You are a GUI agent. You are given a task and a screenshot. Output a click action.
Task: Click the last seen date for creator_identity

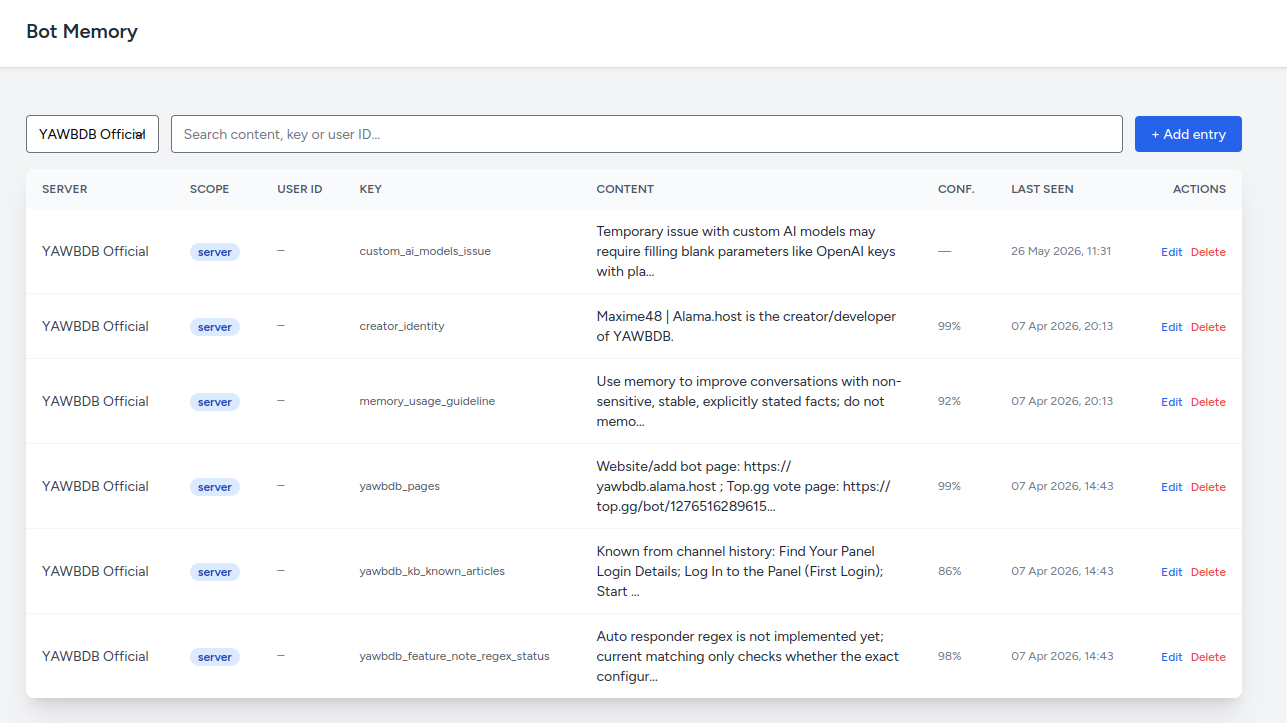[x=1062, y=326]
